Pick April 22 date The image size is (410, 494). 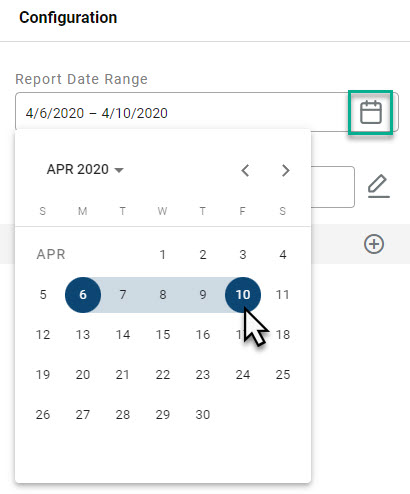pos(163,375)
